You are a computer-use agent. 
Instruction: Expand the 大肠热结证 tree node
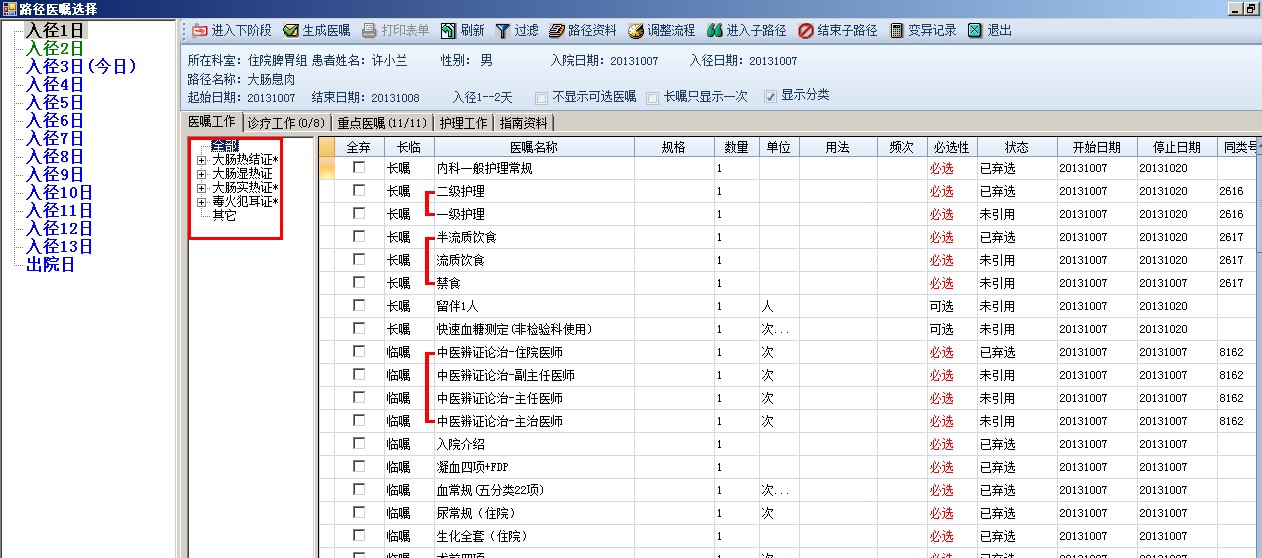click(x=202, y=160)
